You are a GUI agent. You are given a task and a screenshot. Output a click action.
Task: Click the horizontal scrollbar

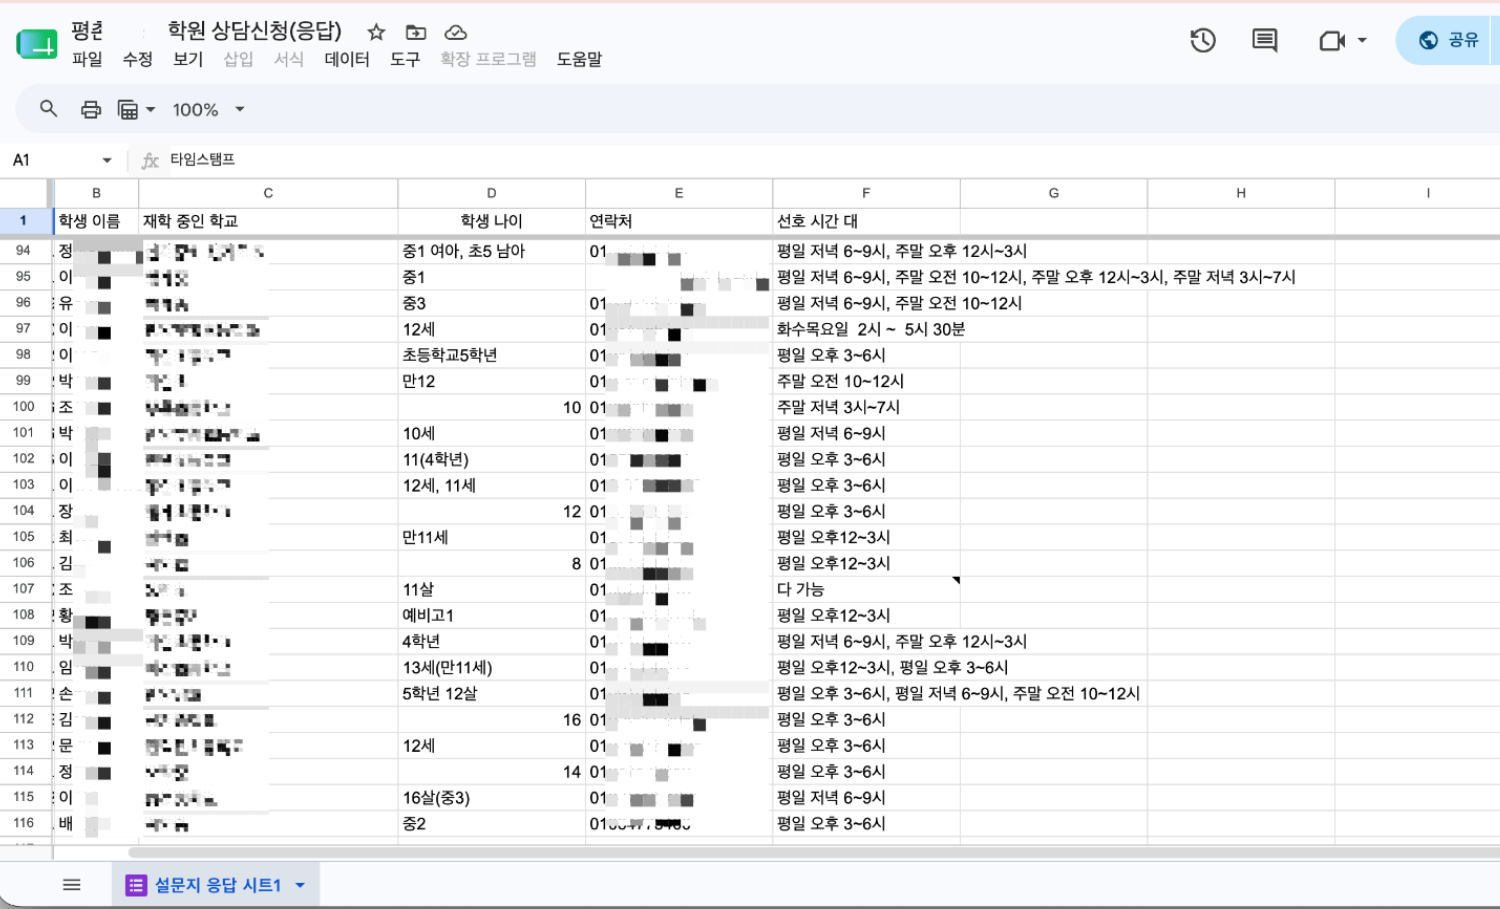814,852
